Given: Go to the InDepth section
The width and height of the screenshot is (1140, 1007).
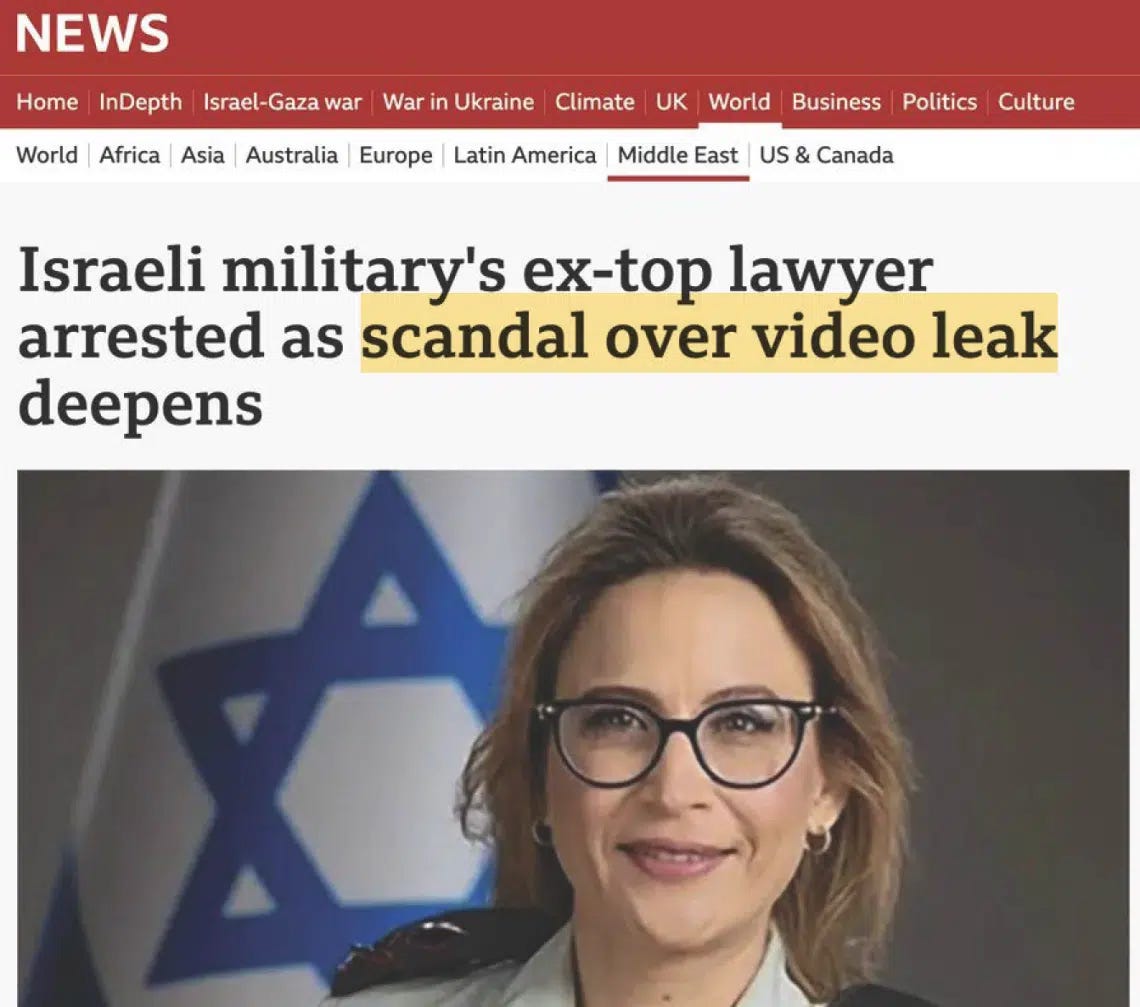Looking at the screenshot, I should pos(140,102).
